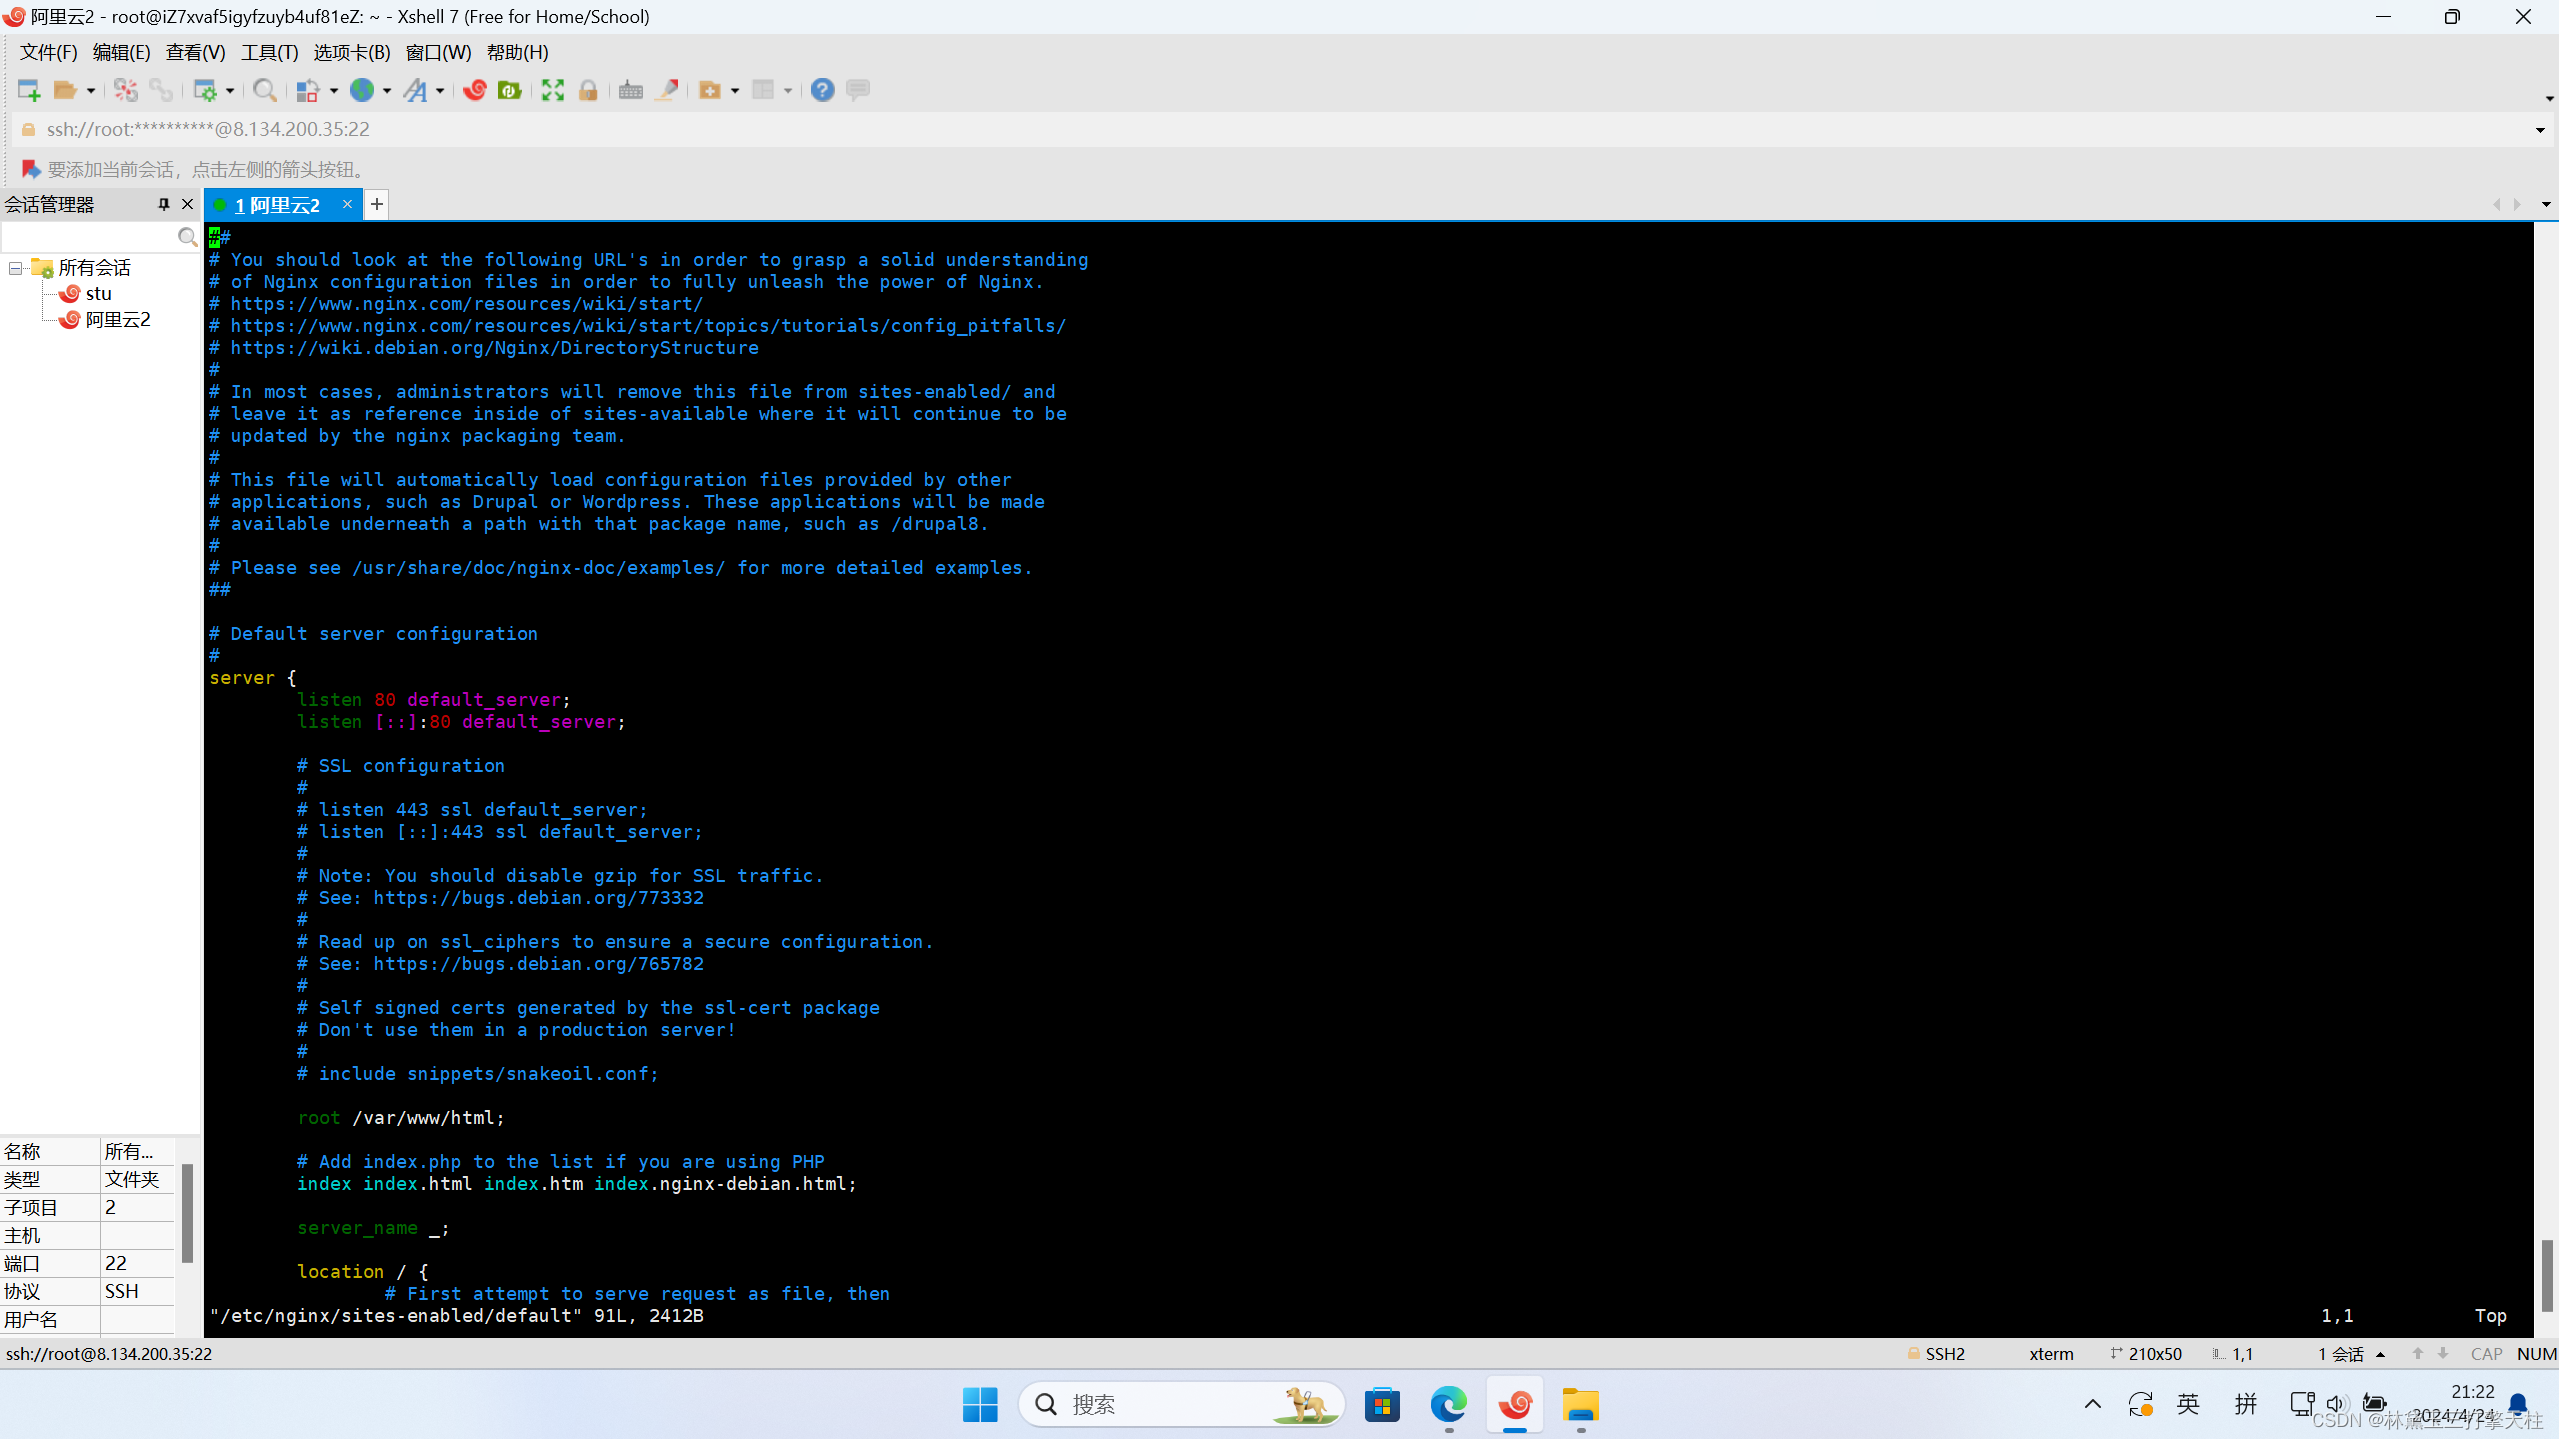The width and height of the screenshot is (2559, 1439).
Task: Select the 阿里云2 session tab
Action: tap(278, 204)
